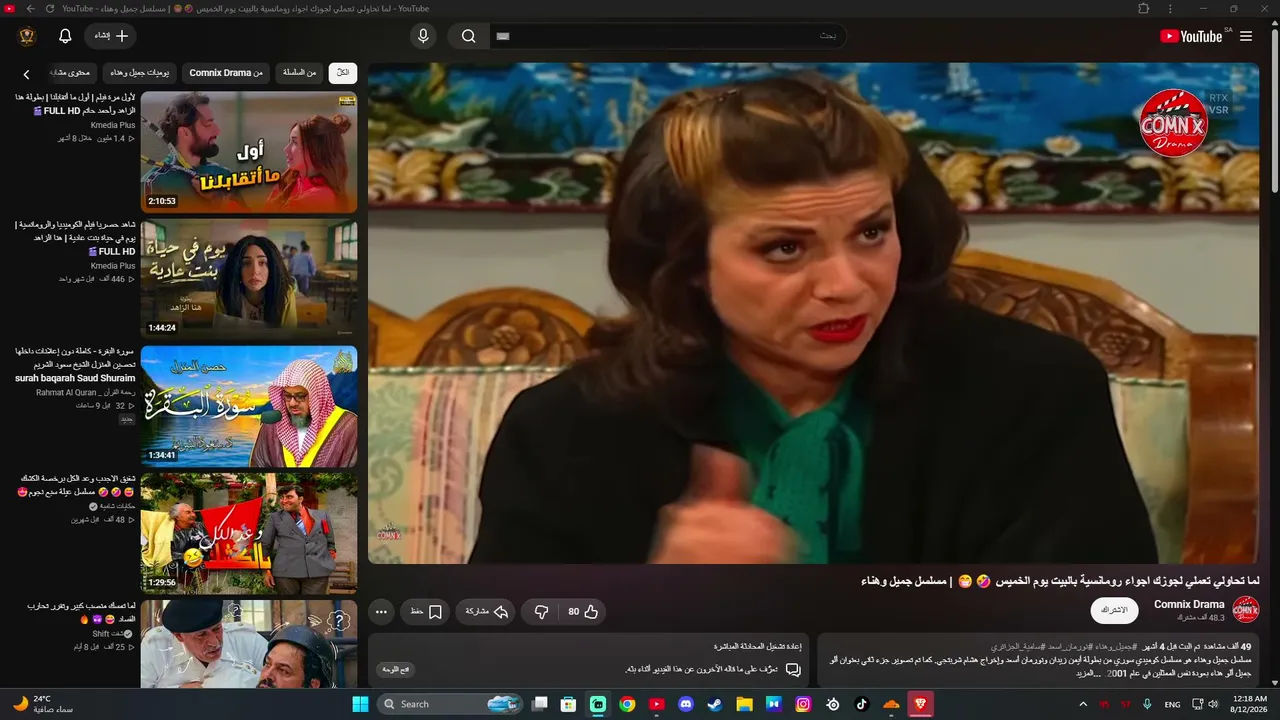This screenshot has height=720, width=1280.
Task: Expand description with المزيد link
Action: [x=1090, y=674]
